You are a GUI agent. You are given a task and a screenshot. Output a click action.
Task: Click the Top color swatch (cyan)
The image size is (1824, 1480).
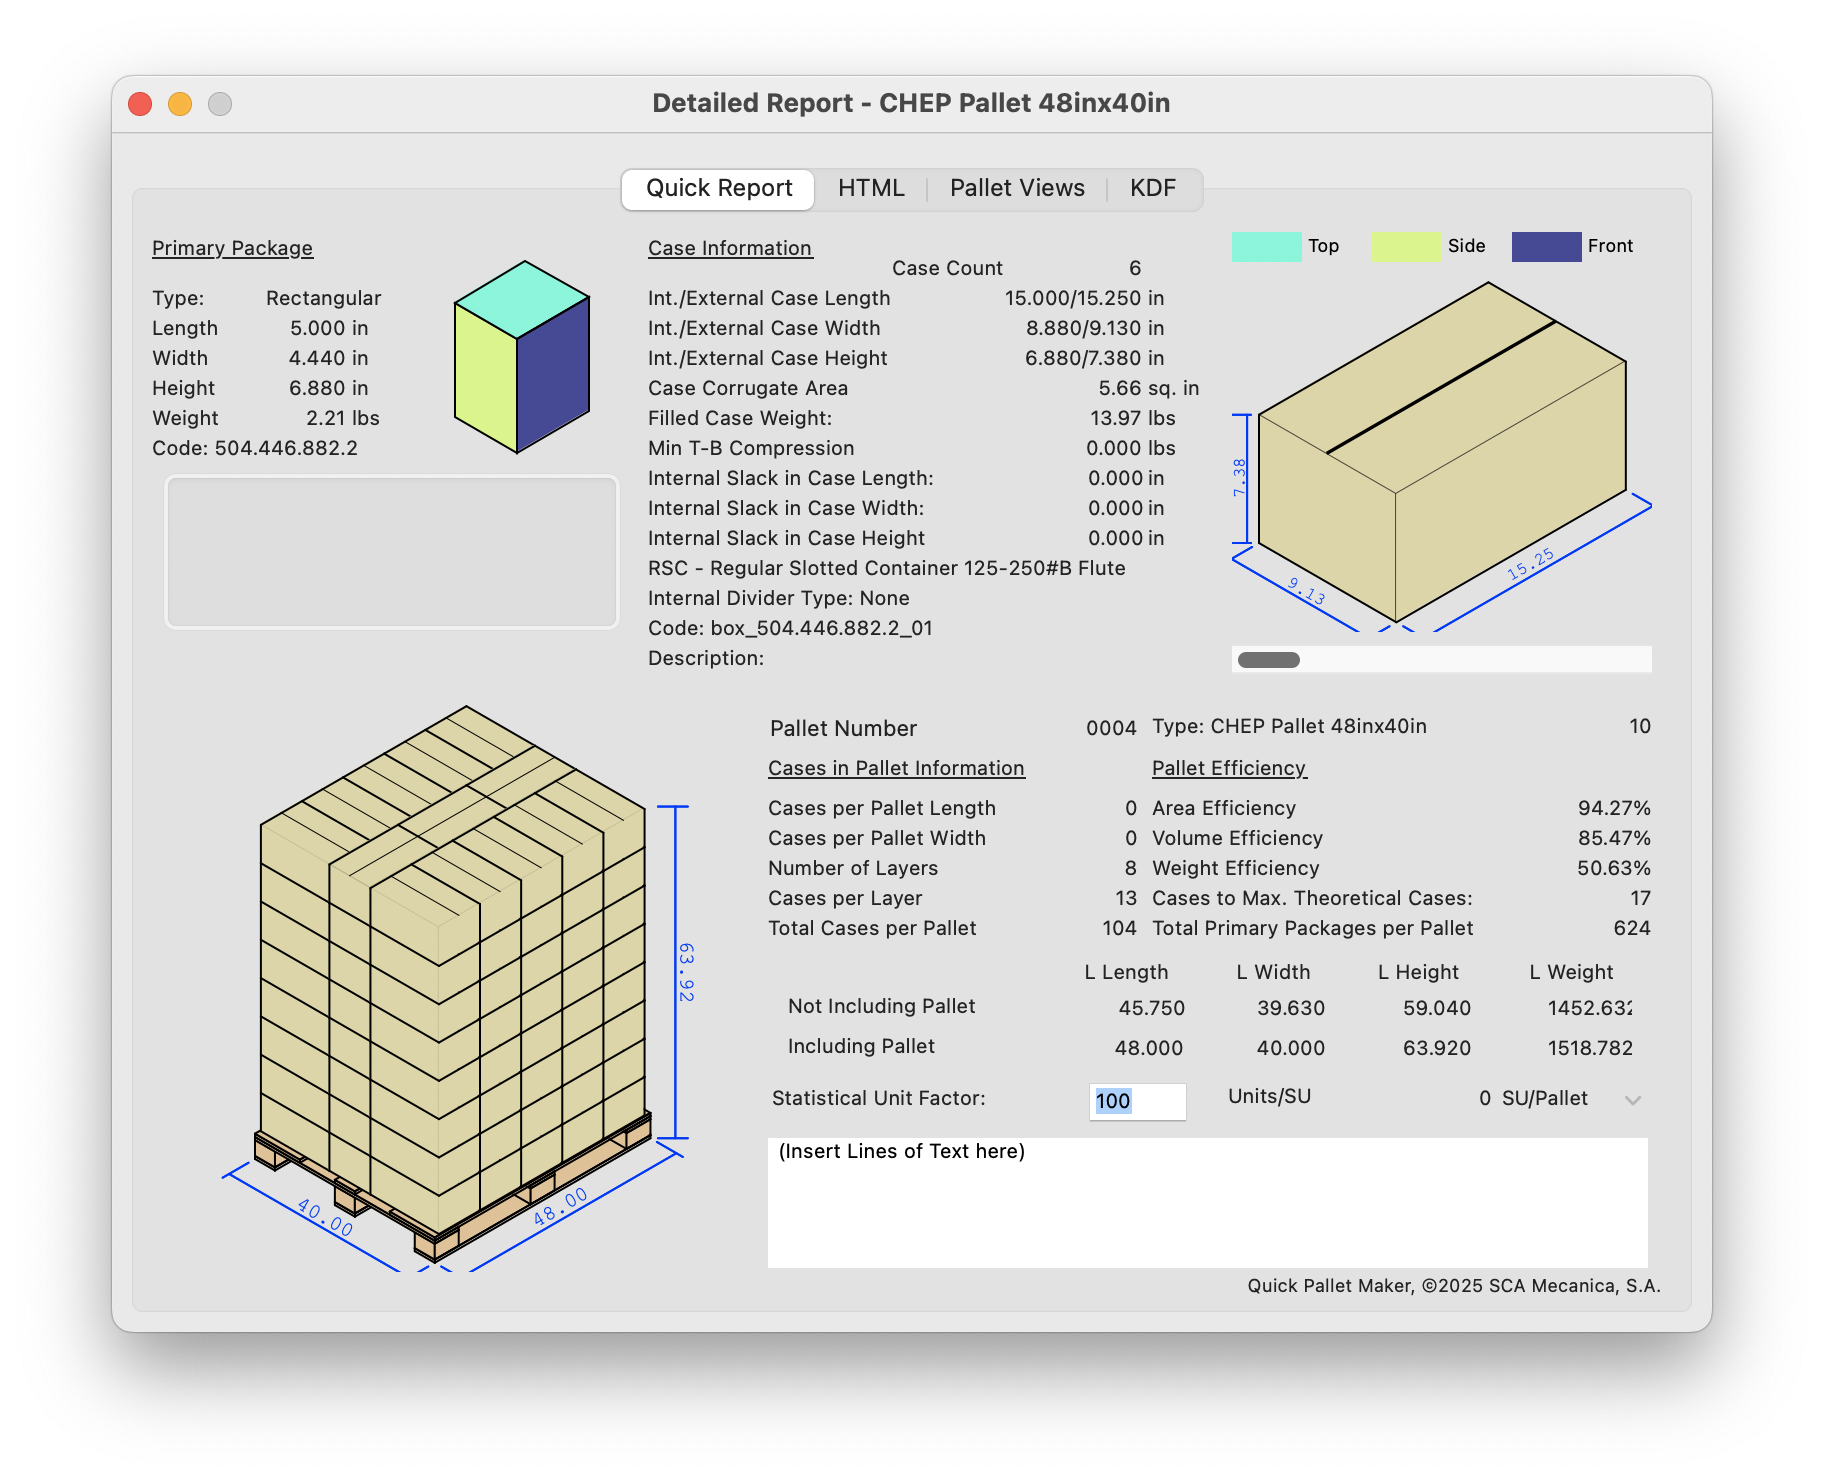[x=1266, y=247]
